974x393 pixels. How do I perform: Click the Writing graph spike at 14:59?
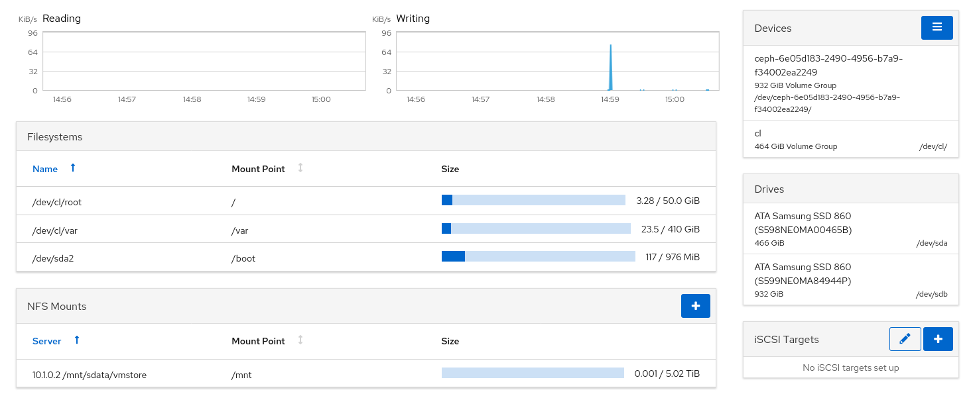tap(611, 67)
